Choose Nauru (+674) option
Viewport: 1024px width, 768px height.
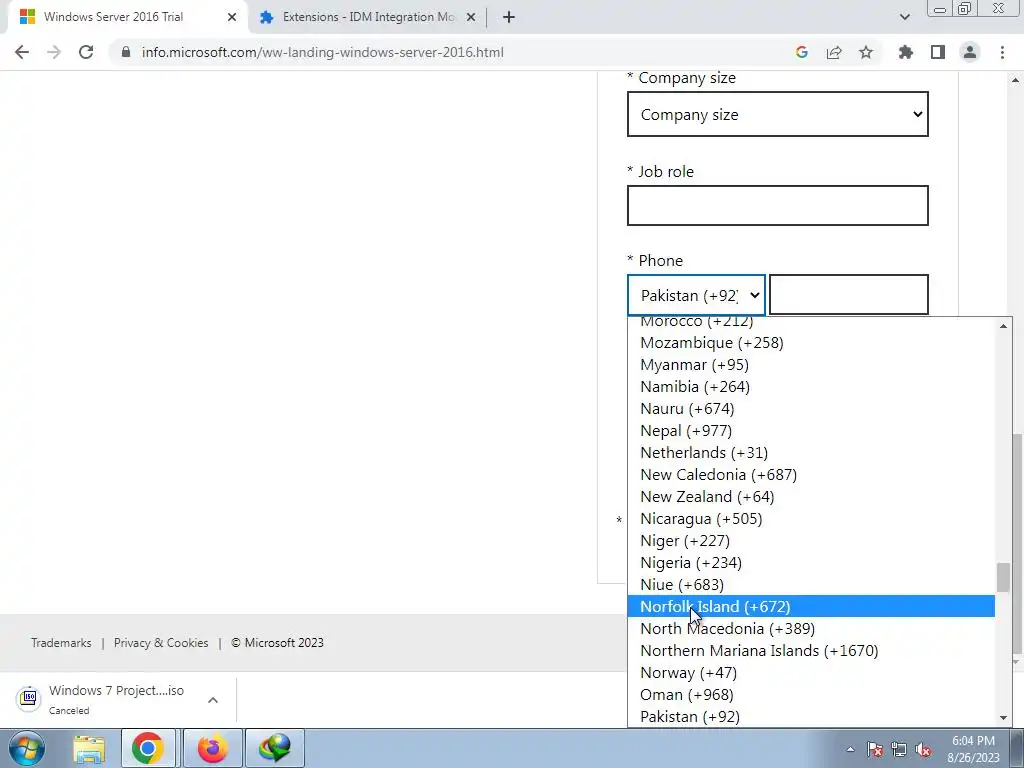(x=811, y=409)
